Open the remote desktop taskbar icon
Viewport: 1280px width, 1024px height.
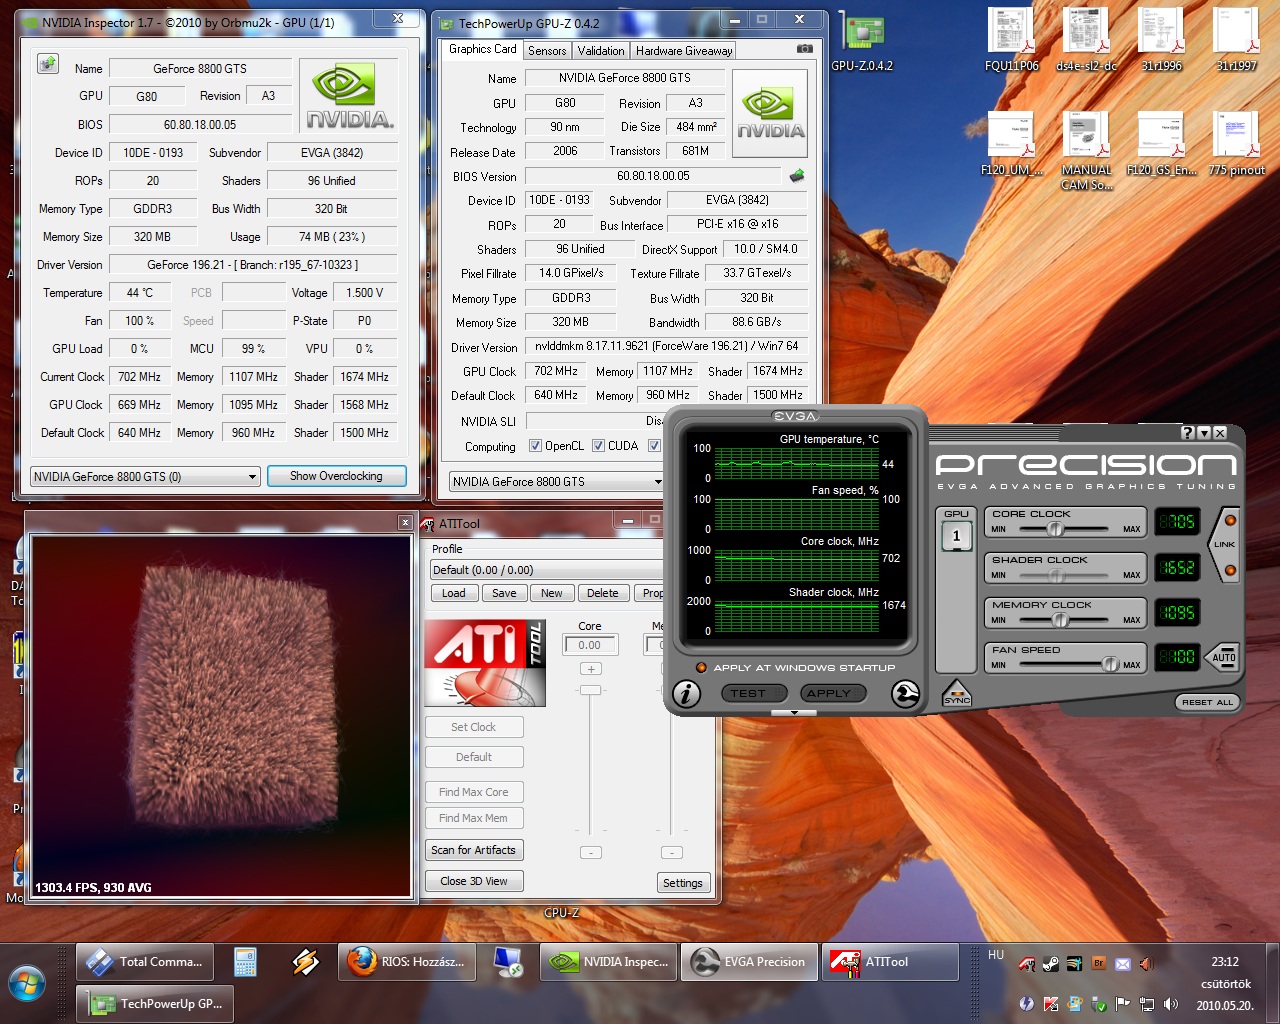(509, 962)
